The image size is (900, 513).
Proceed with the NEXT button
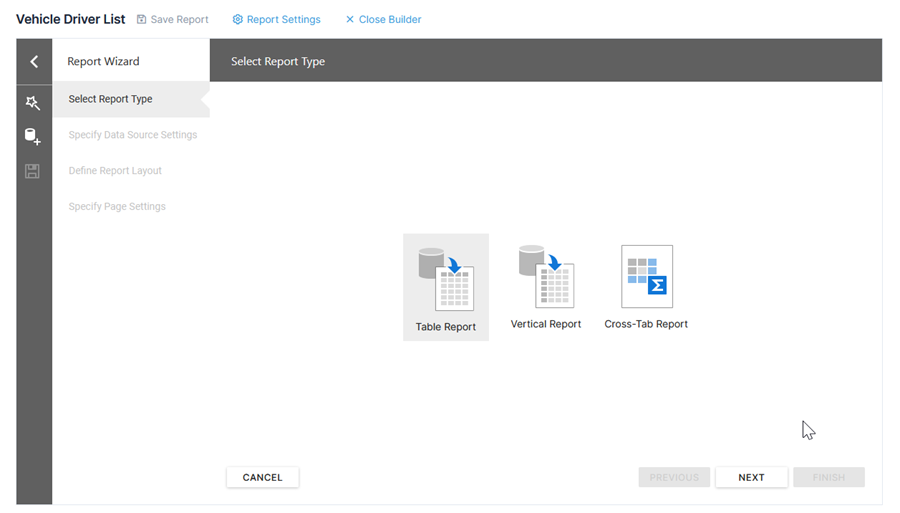[751, 478]
